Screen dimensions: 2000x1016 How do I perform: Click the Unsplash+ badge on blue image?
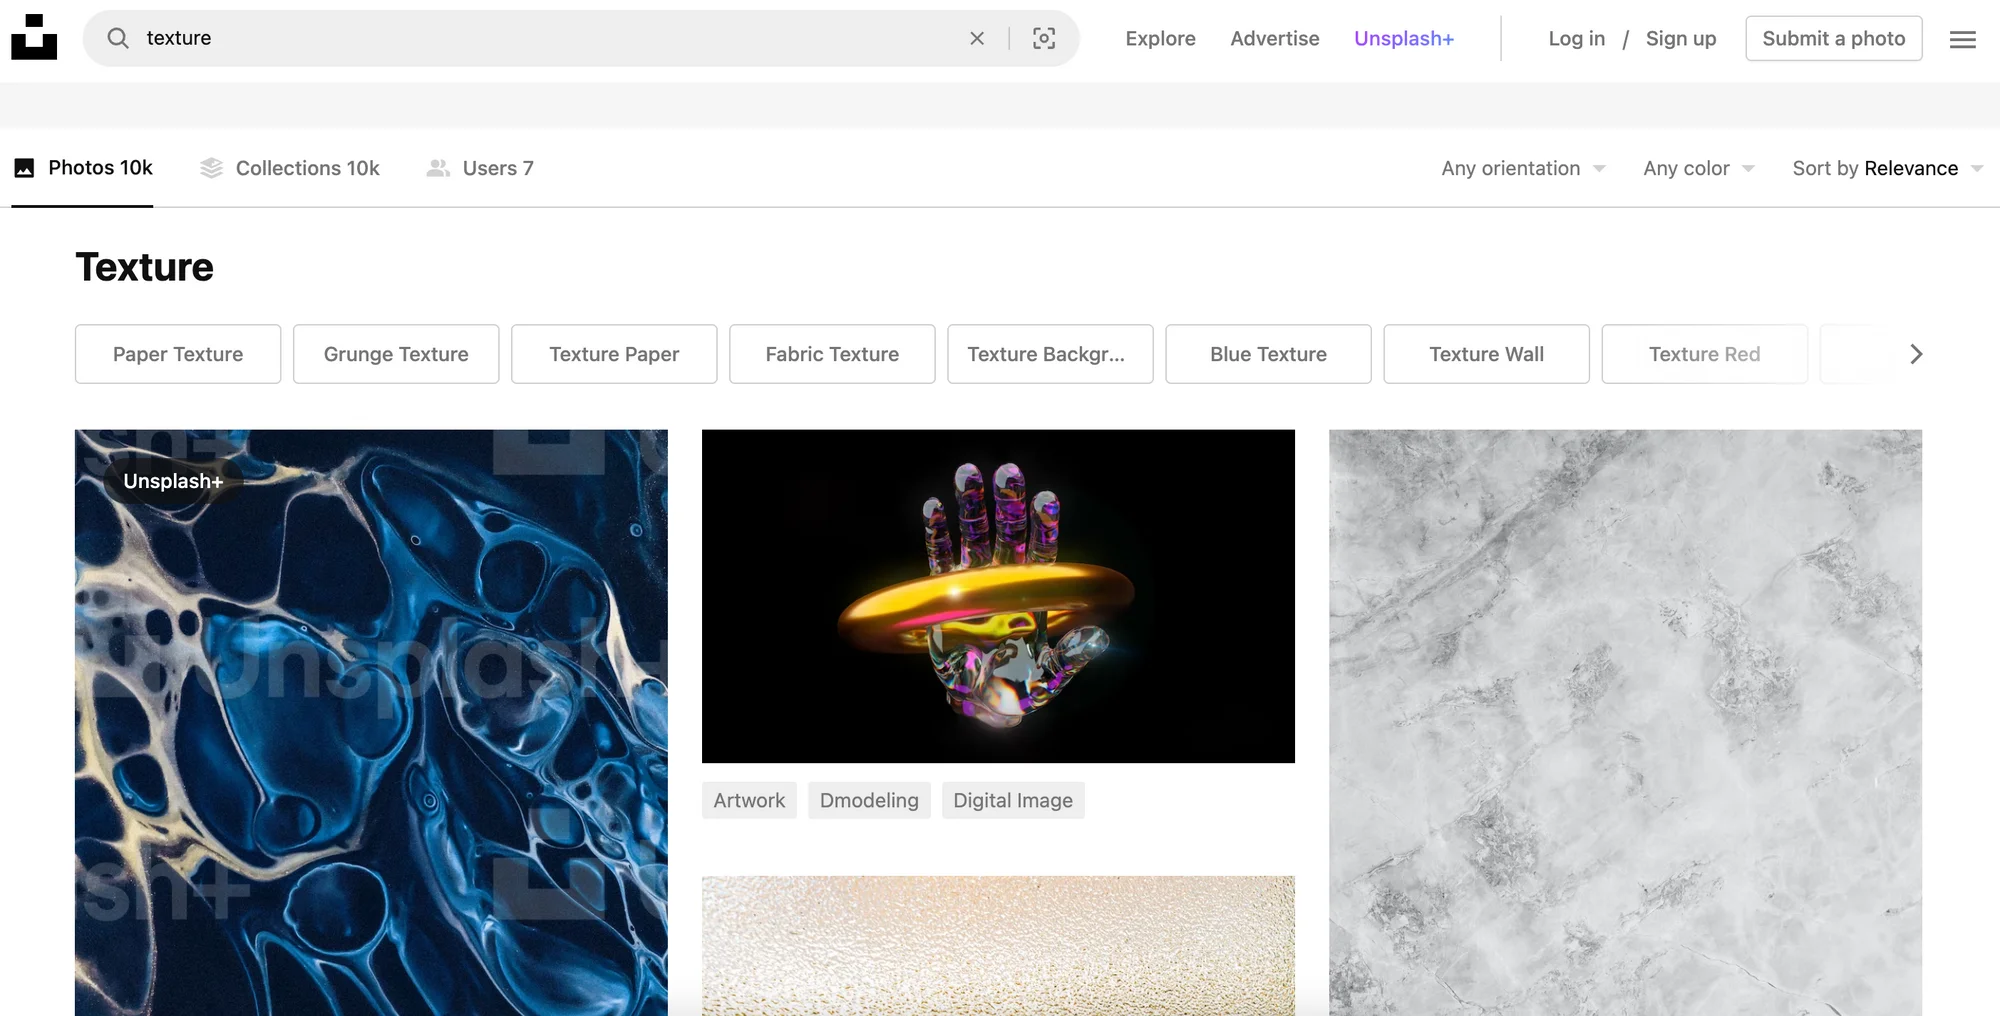pyautogui.click(x=173, y=481)
